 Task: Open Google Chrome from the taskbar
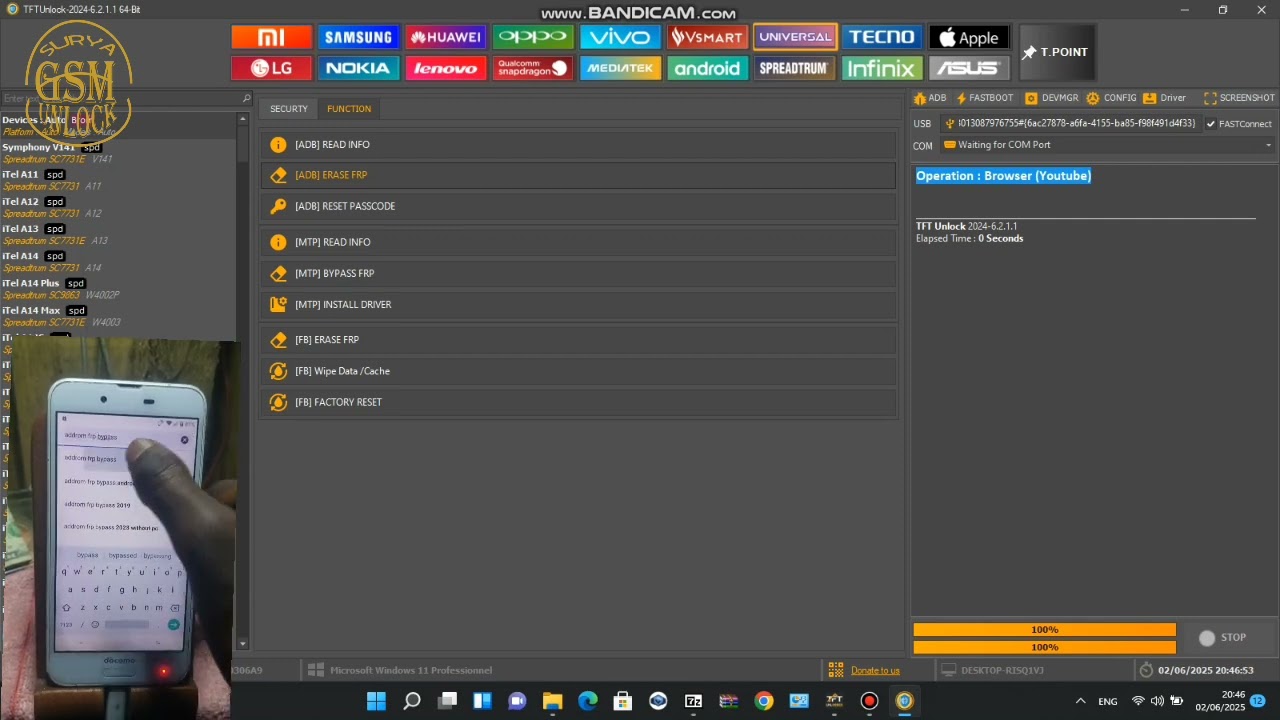764,701
